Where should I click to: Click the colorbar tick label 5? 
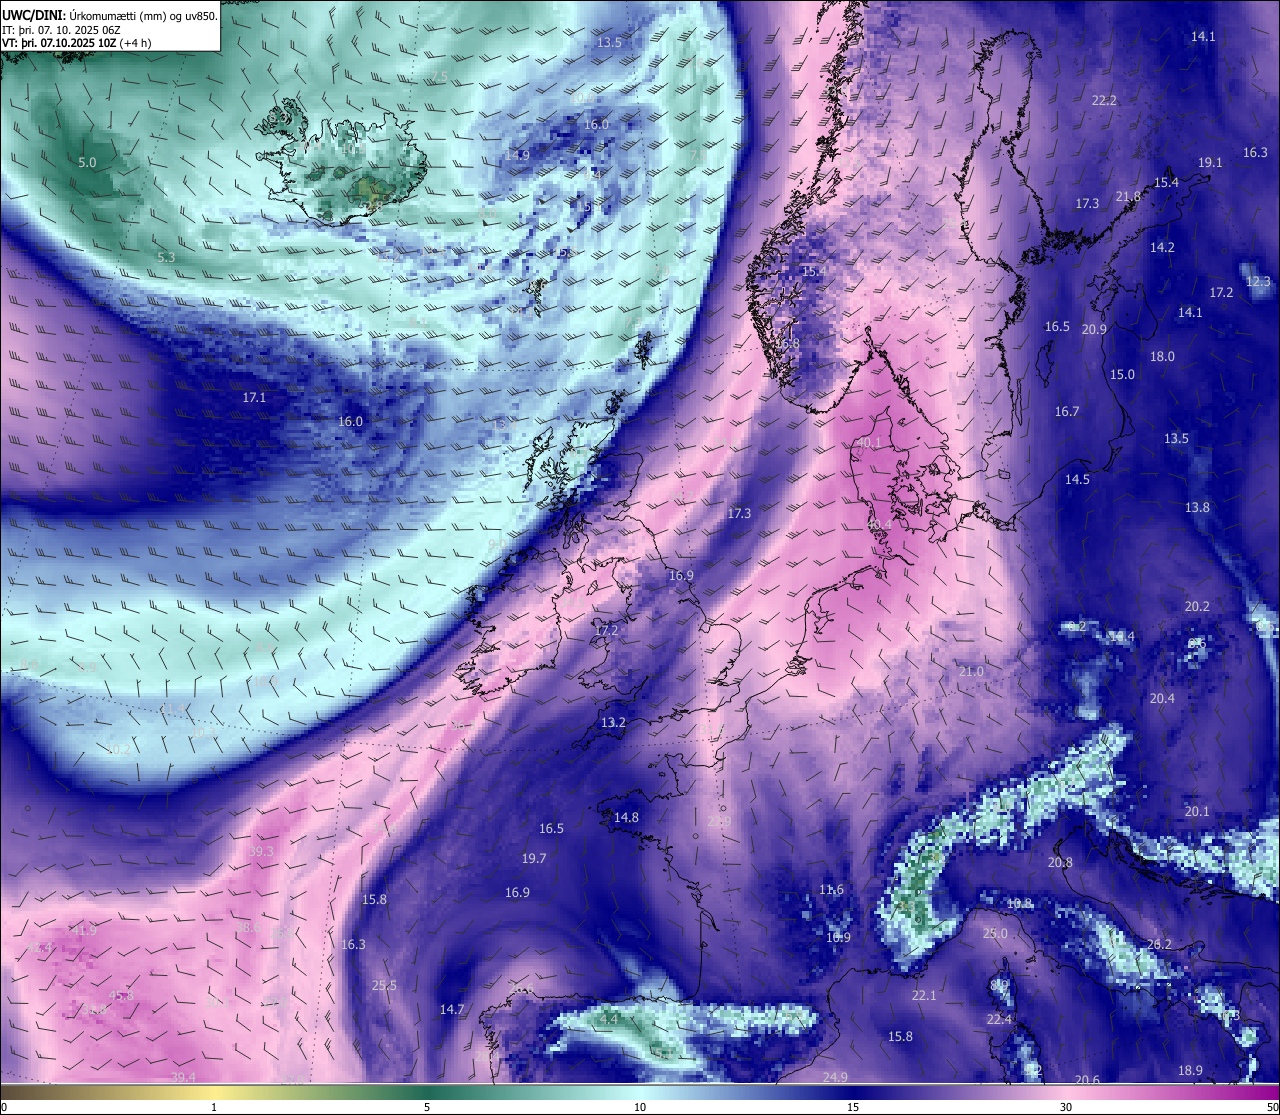pyautogui.click(x=427, y=1107)
